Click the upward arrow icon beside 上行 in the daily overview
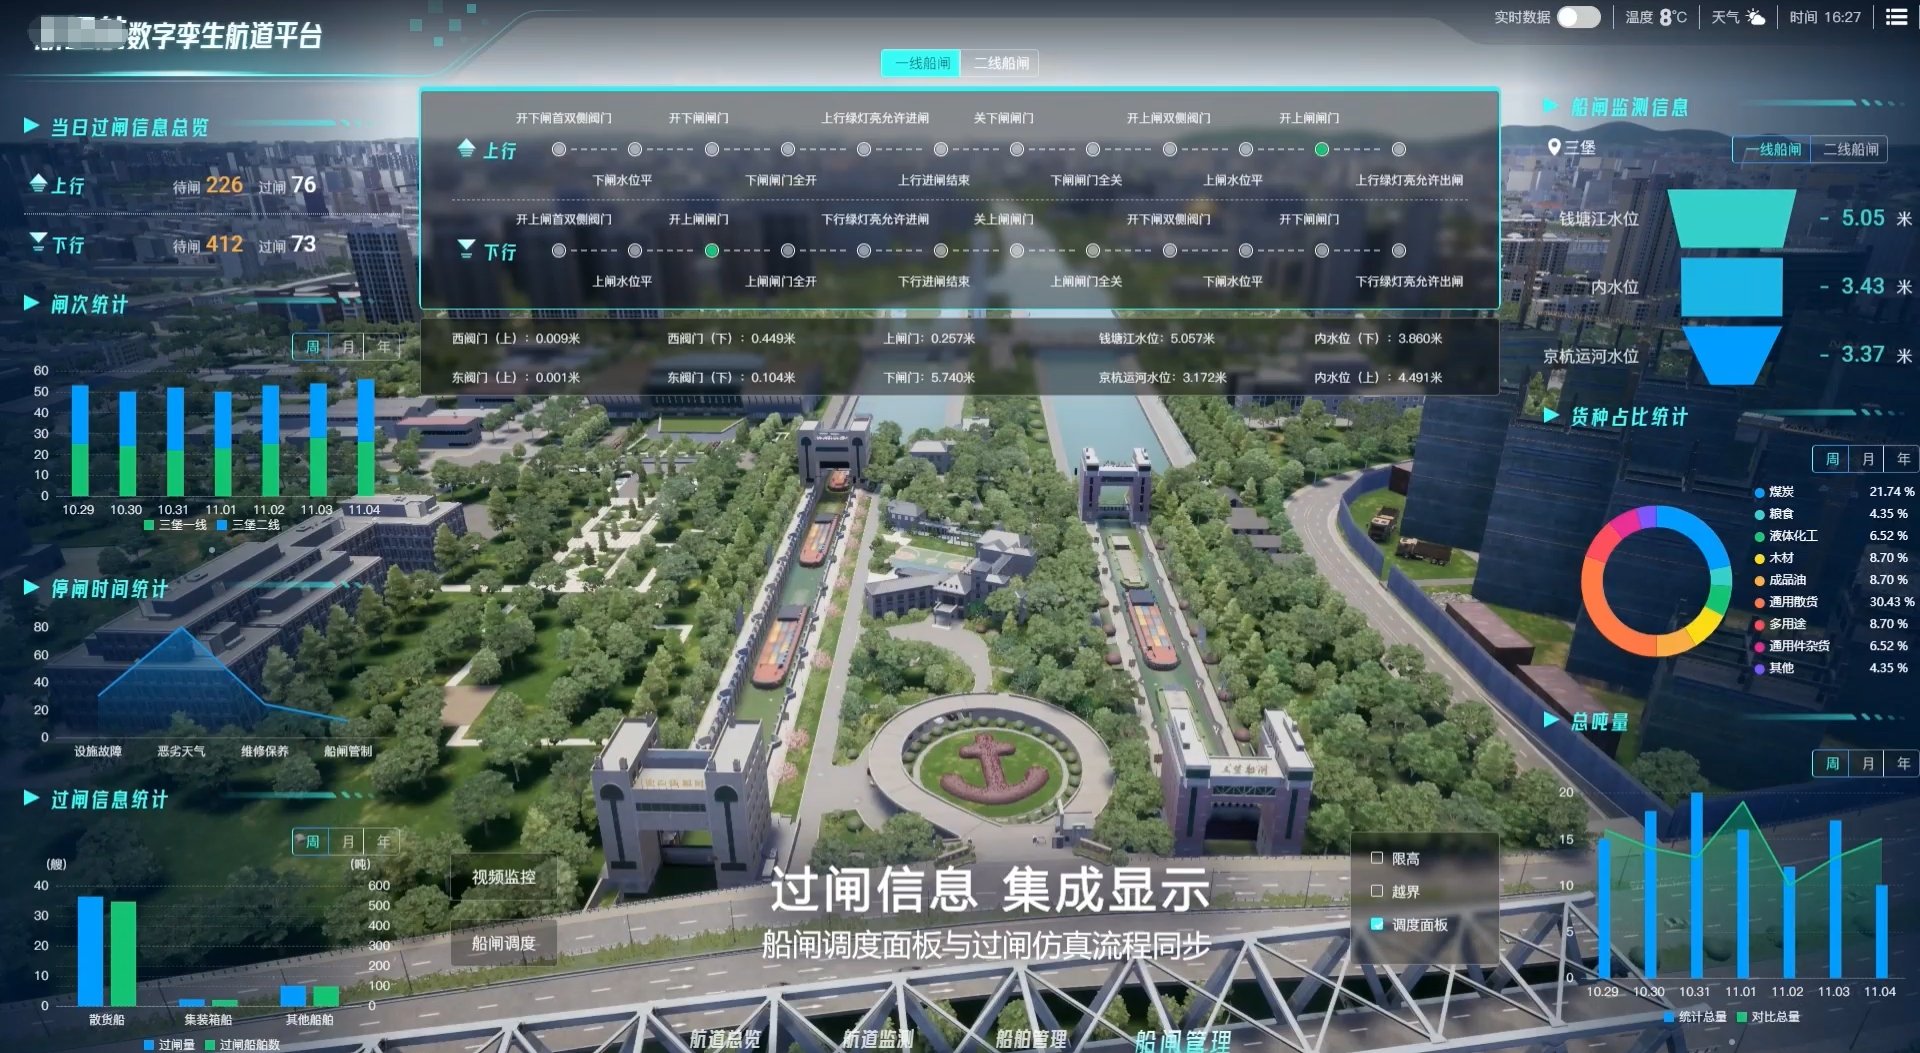This screenshot has height=1053, width=1920. pos(38,183)
